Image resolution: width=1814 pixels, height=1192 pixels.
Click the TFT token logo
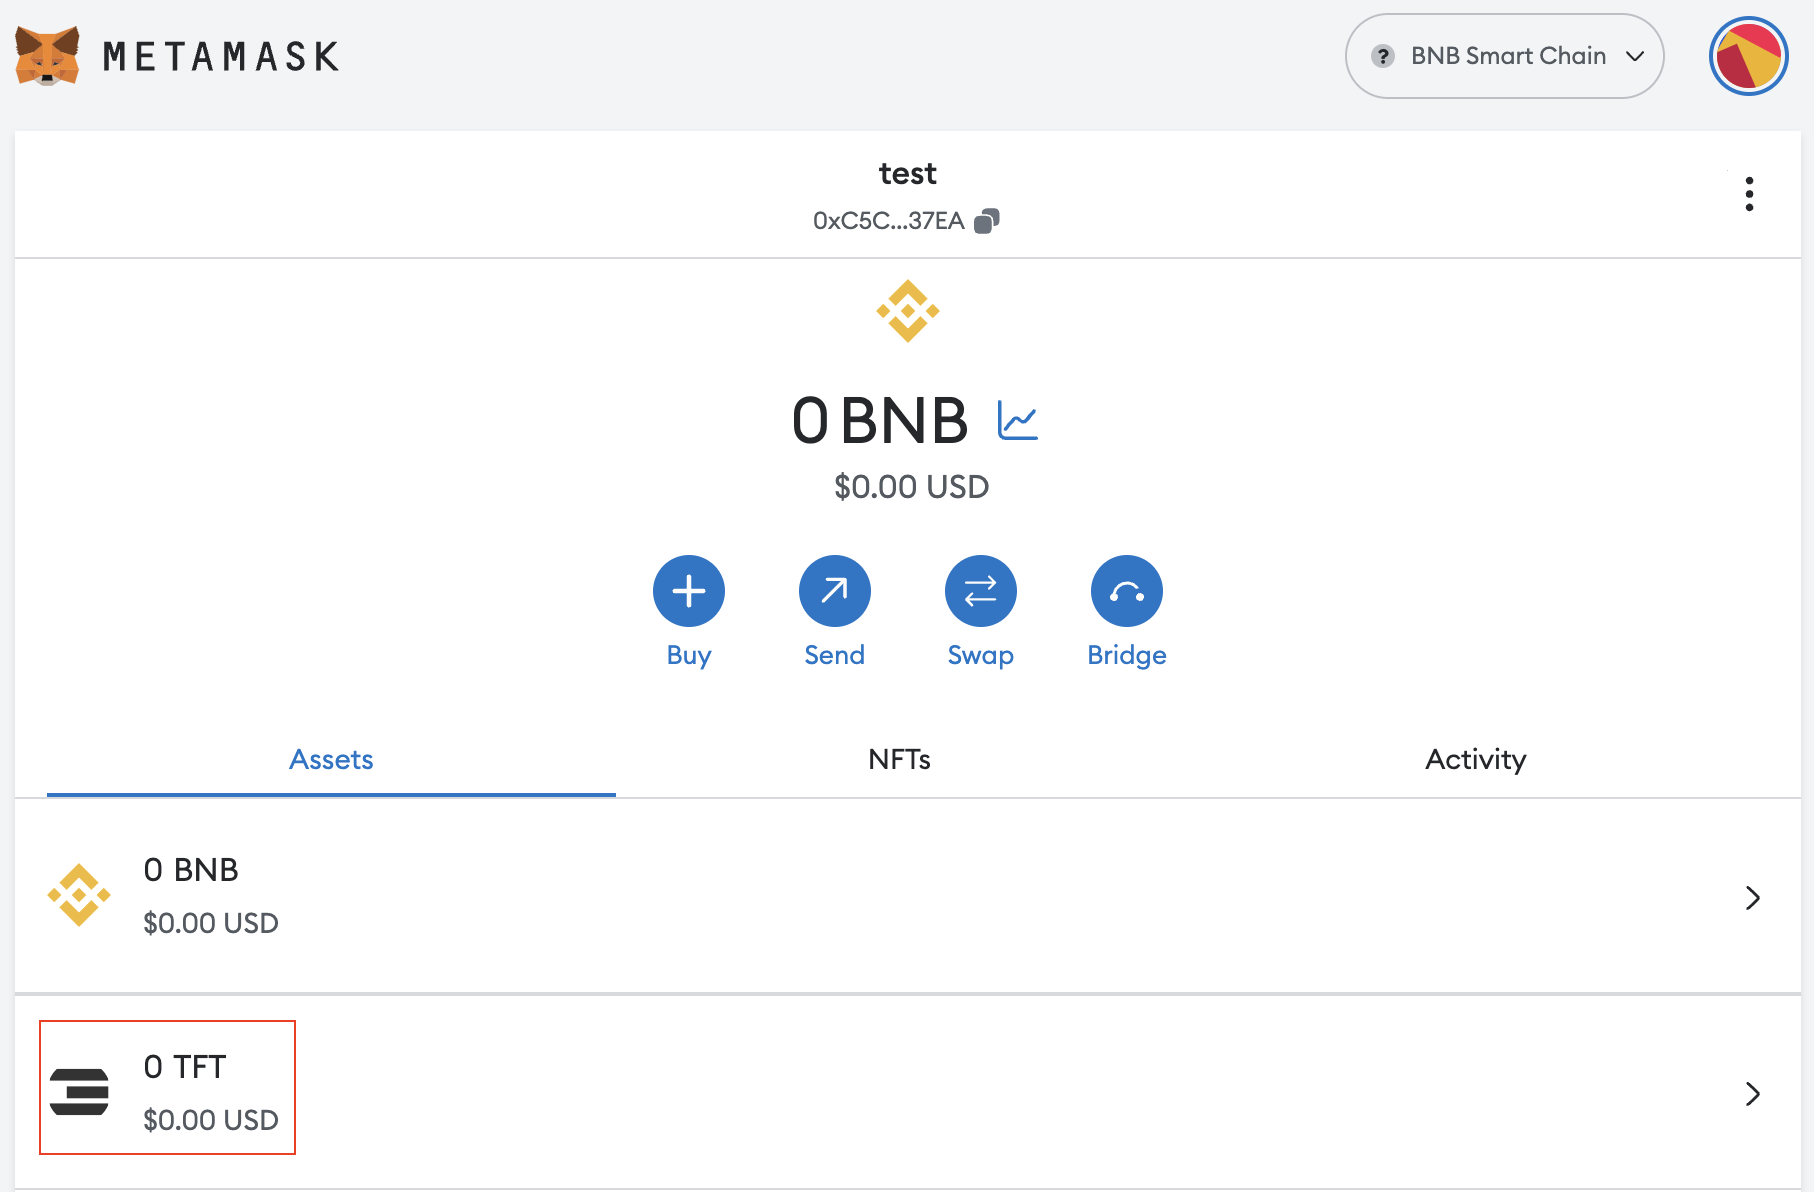coord(79,1091)
